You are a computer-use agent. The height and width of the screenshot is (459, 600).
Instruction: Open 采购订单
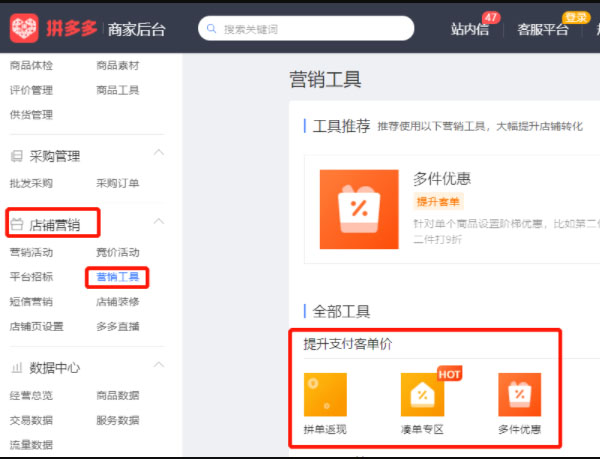pos(118,183)
